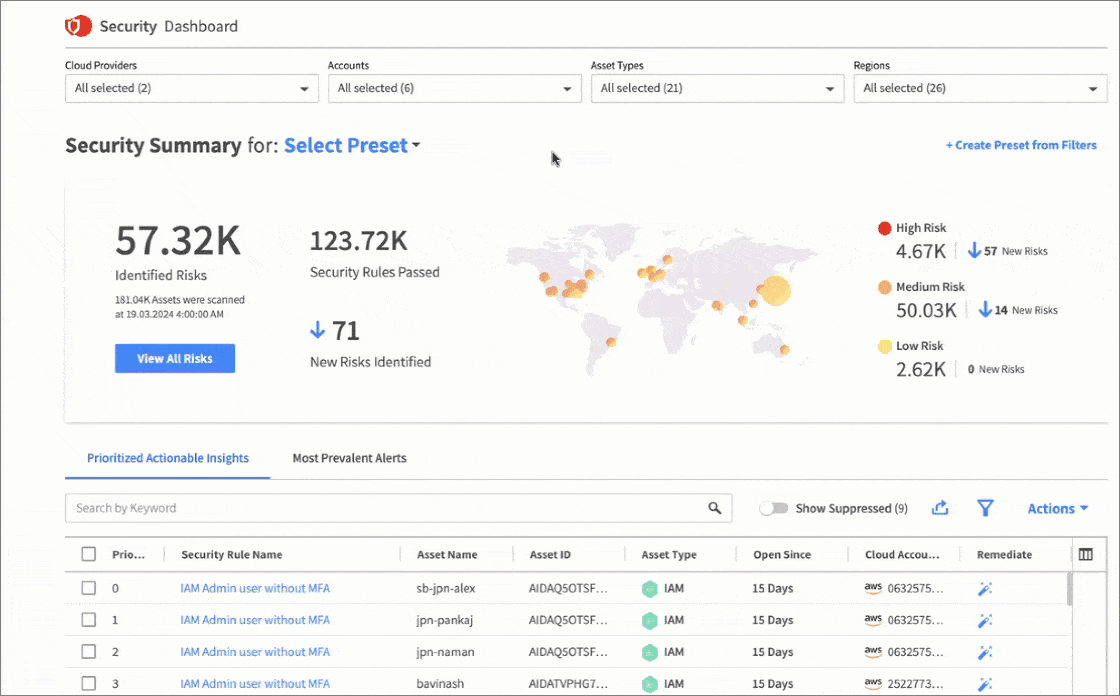This screenshot has height=696, width=1120.
Task: Check the box for priority 0 row
Action: coord(89,588)
